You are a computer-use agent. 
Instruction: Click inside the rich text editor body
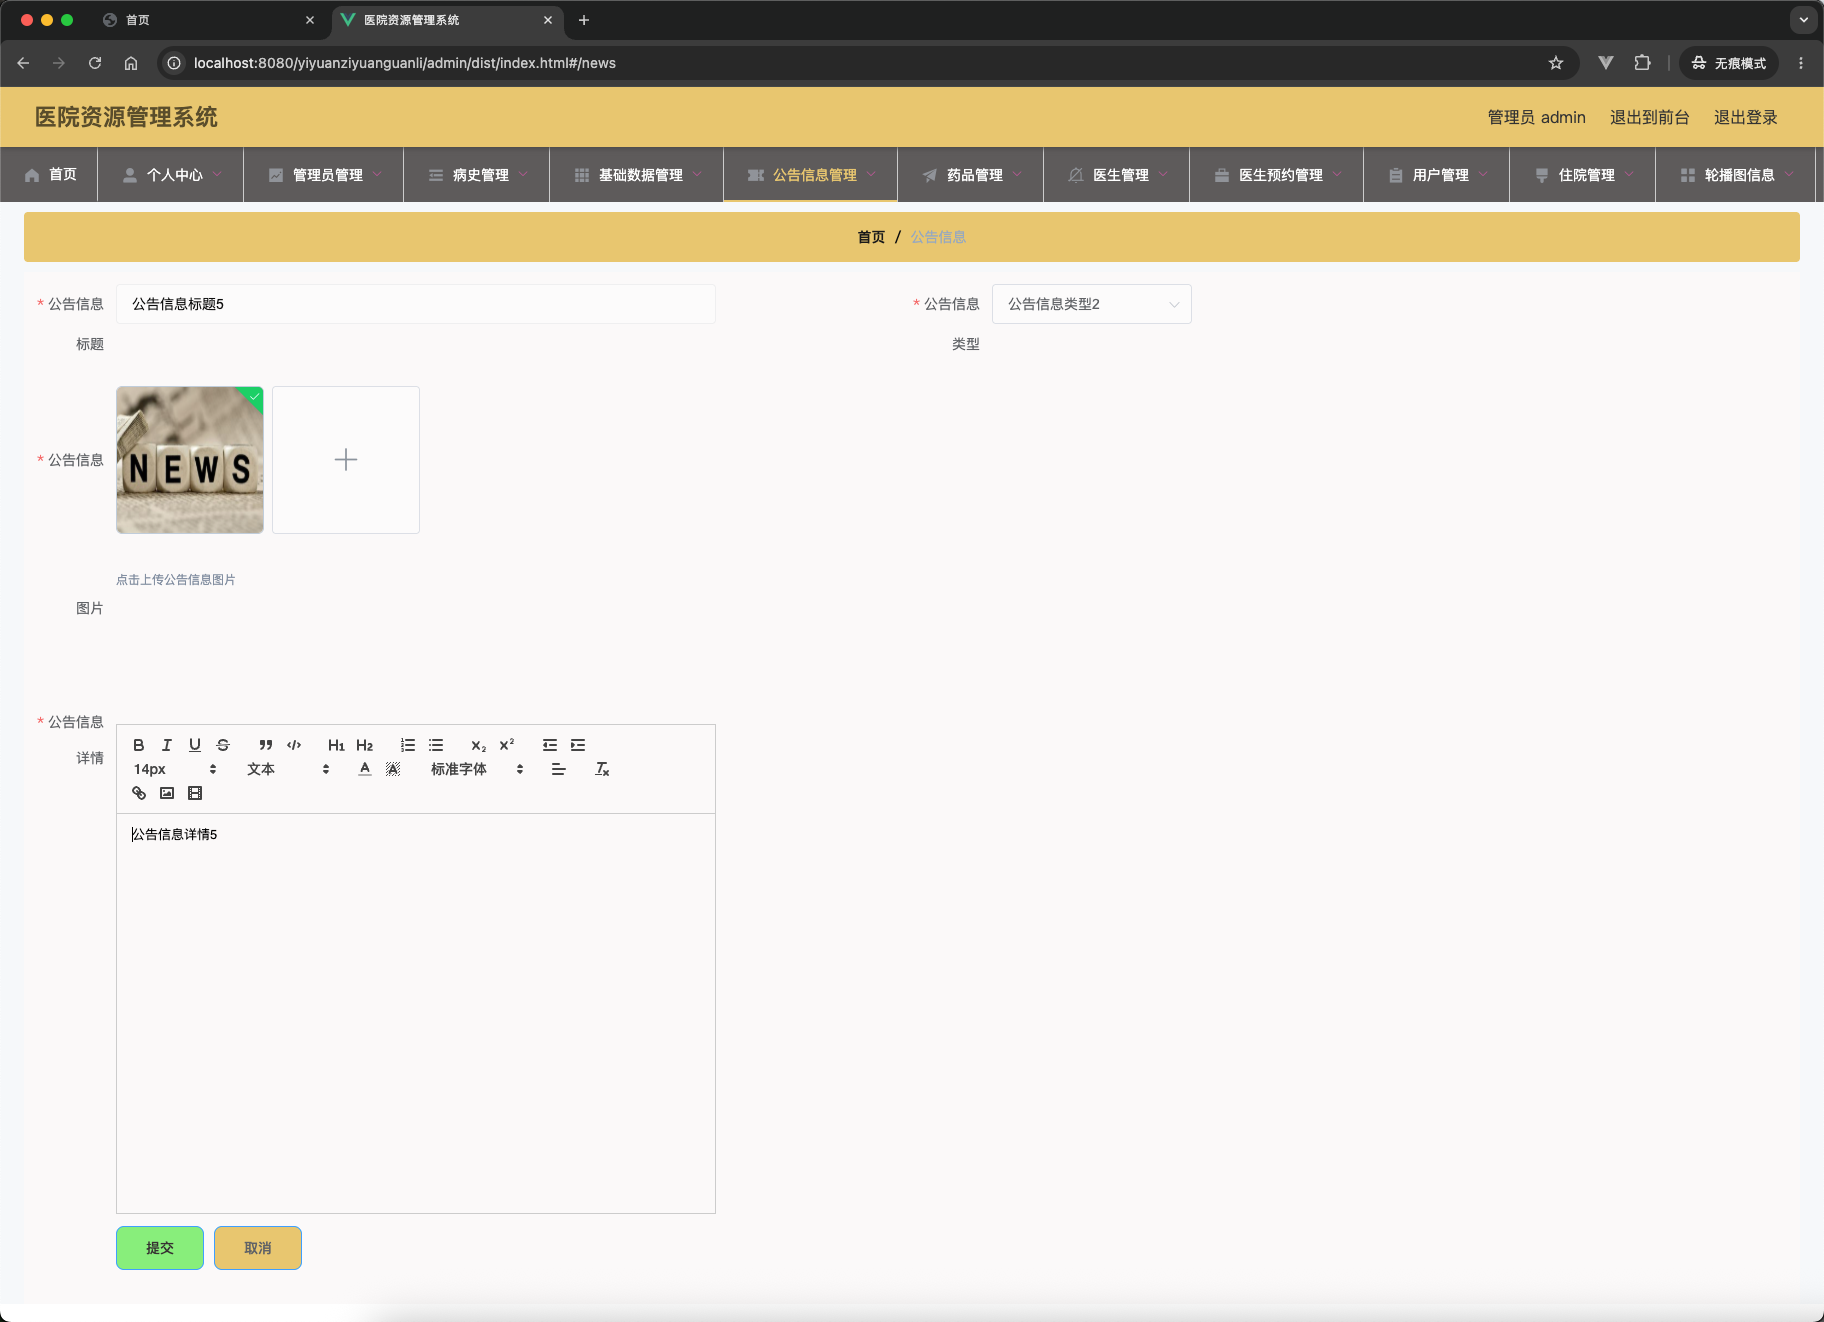click(416, 1013)
